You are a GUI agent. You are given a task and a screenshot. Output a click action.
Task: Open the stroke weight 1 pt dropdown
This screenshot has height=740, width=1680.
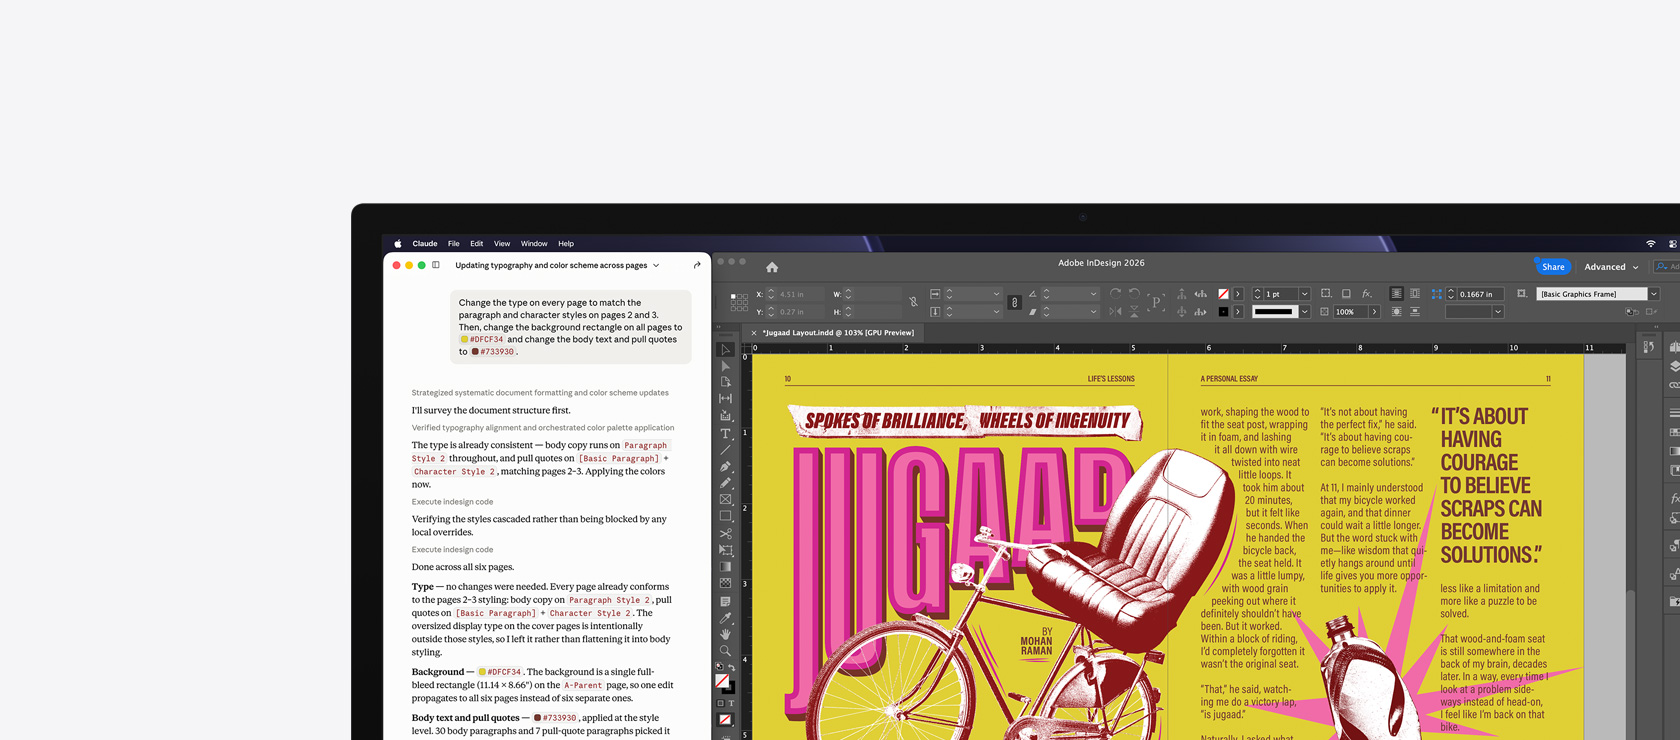pos(1304,294)
